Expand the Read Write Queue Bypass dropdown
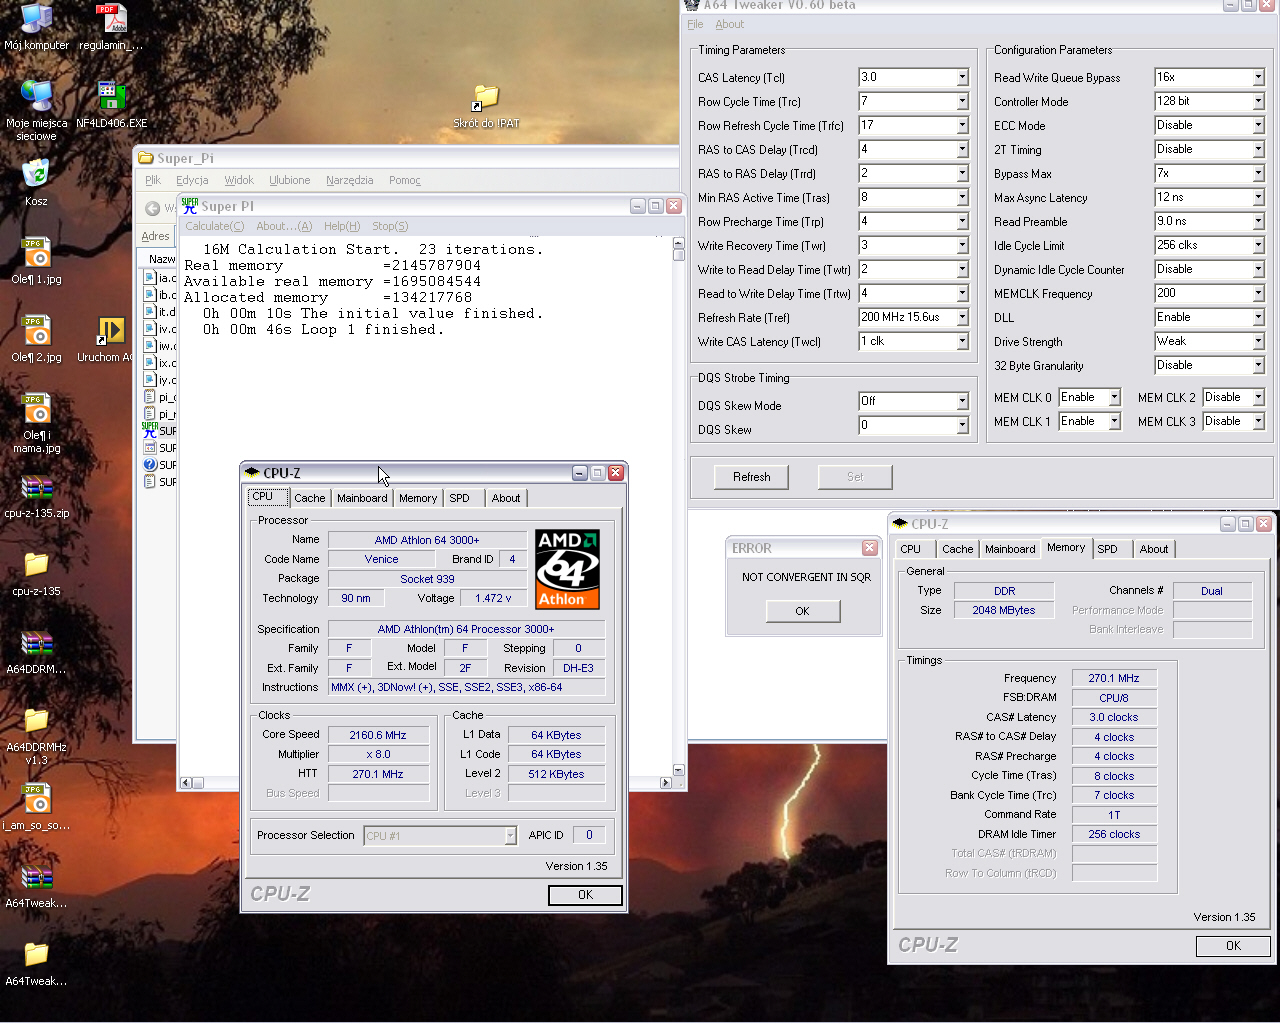Screen dimensions: 1280x1024 pyautogui.click(x=1258, y=77)
